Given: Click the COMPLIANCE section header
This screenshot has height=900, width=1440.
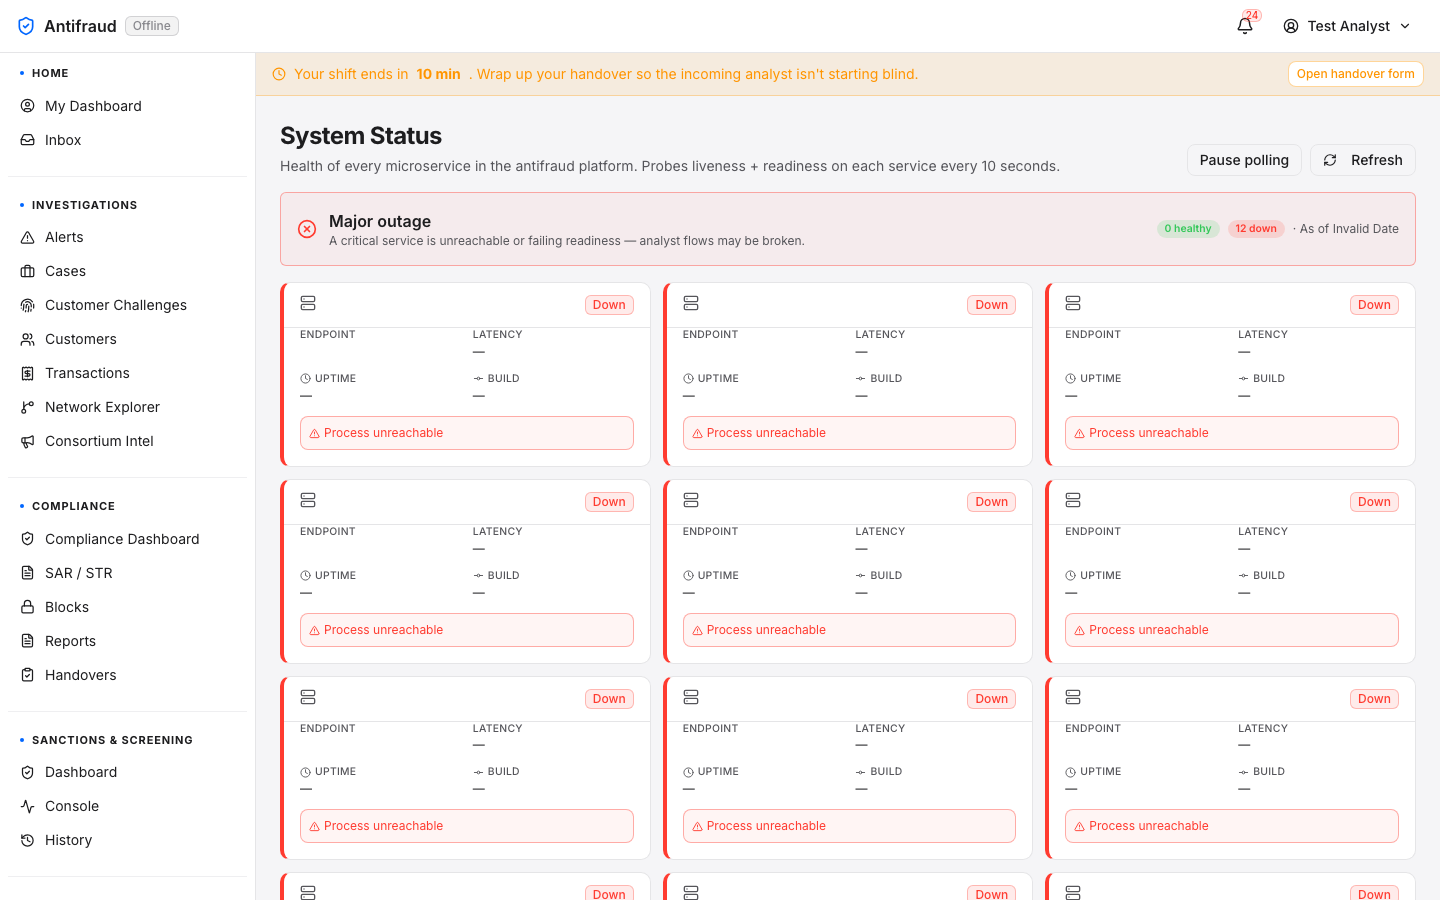Looking at the screenshot, I should click(x=73, y=506).
